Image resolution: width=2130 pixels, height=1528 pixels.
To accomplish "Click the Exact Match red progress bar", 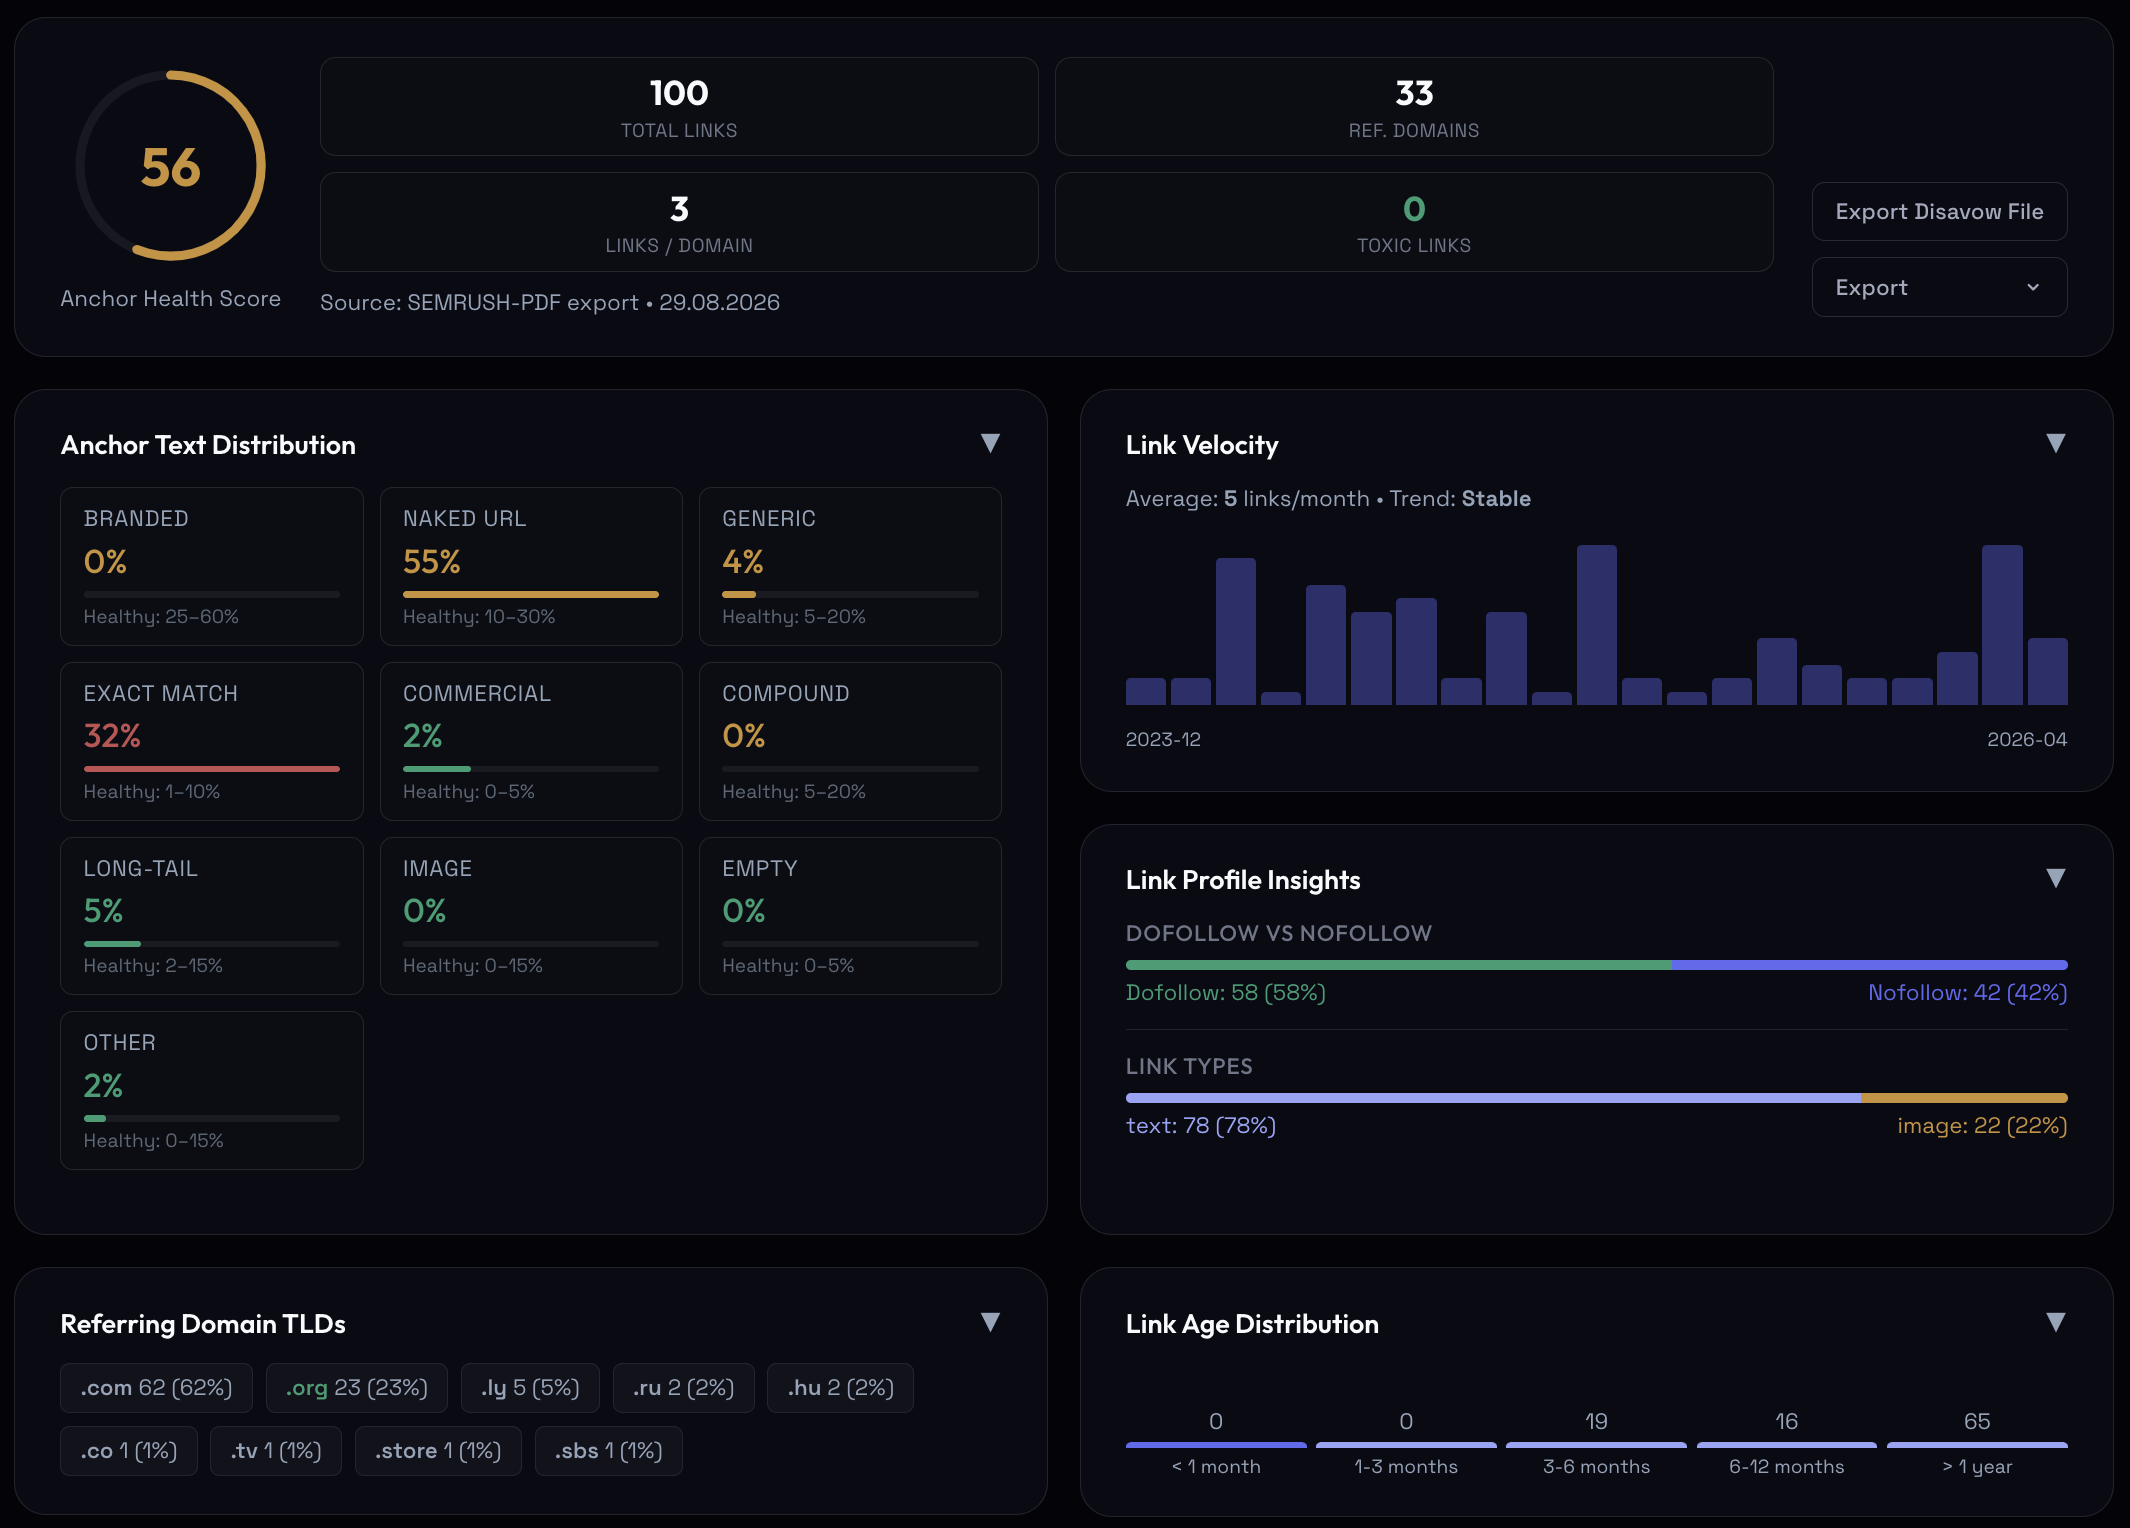I will [212, 769].
